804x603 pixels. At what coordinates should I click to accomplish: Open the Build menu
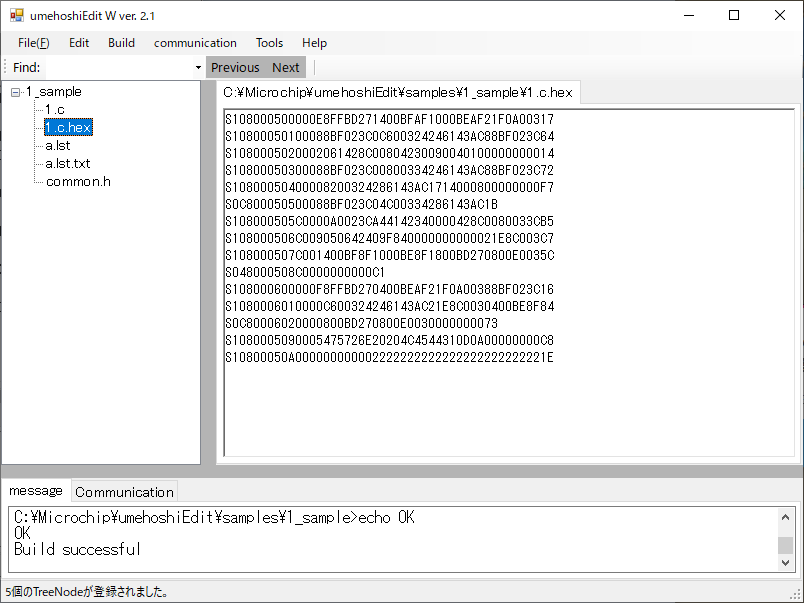(x=121, y=43)
